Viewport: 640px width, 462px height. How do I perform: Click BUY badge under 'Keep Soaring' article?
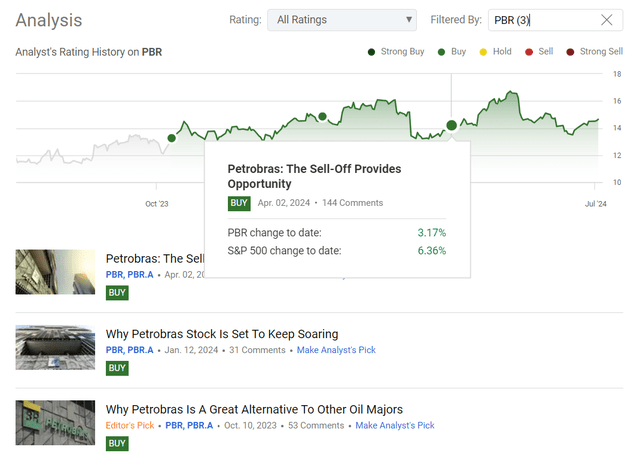[x=117, y=368]
